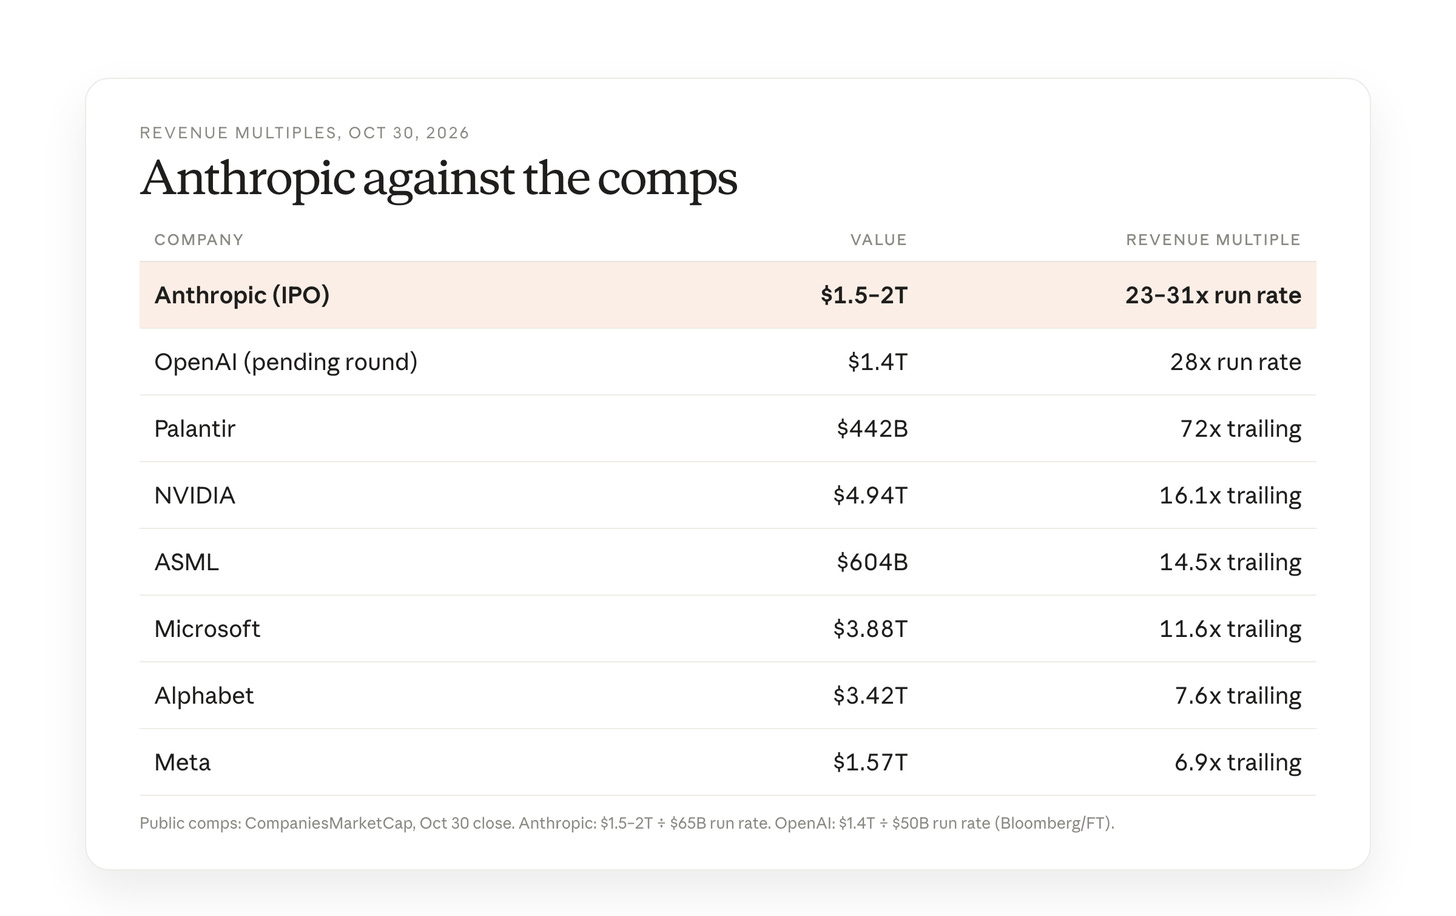Click the VALUE column header

(x=879, y=240)
